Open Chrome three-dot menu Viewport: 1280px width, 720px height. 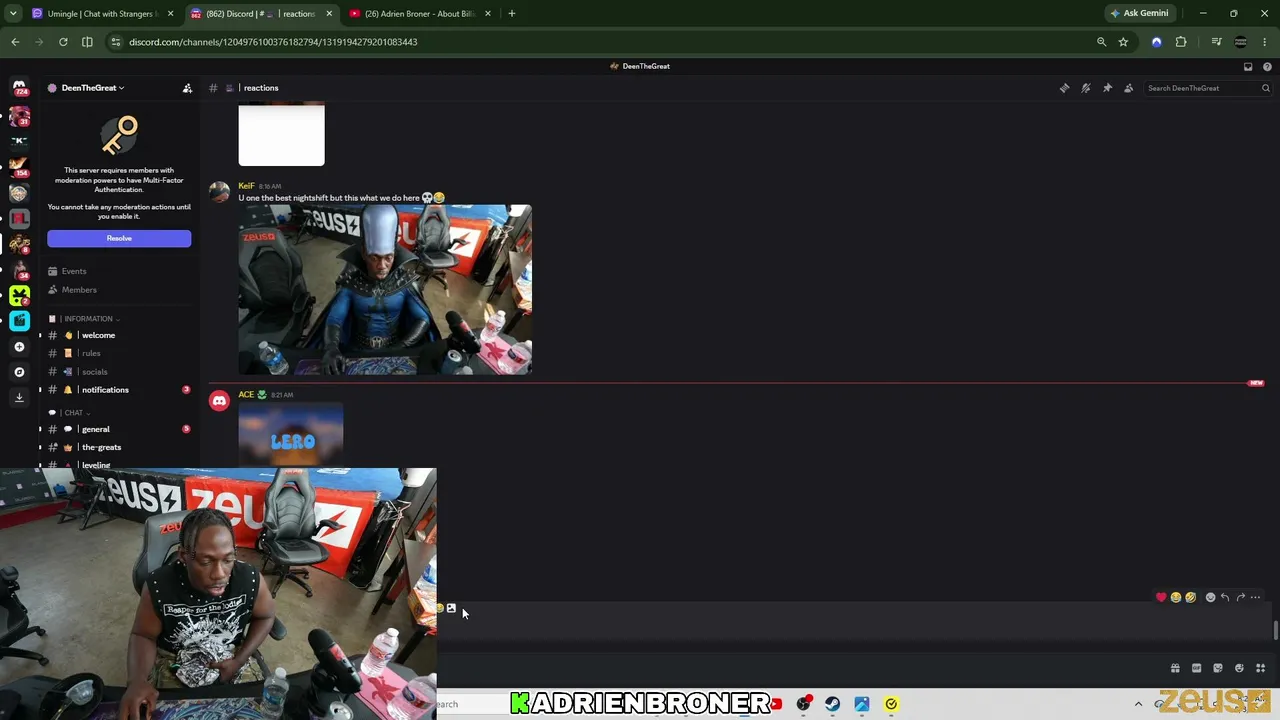[1265, 42]
